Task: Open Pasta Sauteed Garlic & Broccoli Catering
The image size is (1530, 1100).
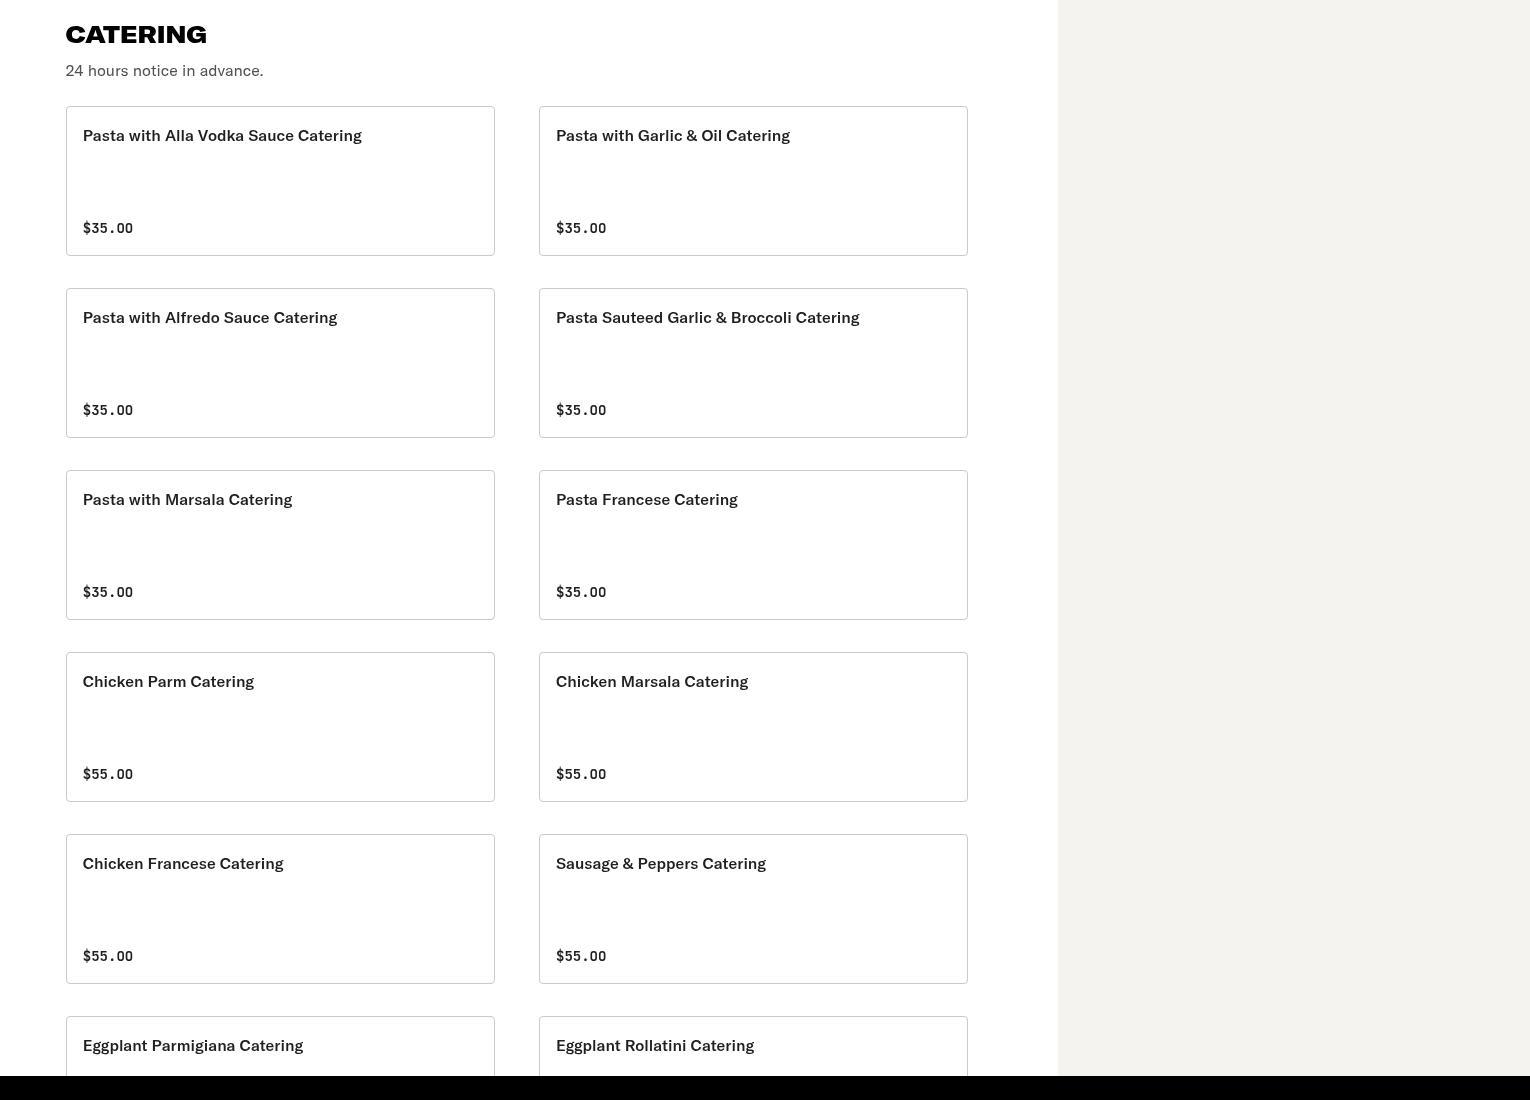Action: point(753,363)
